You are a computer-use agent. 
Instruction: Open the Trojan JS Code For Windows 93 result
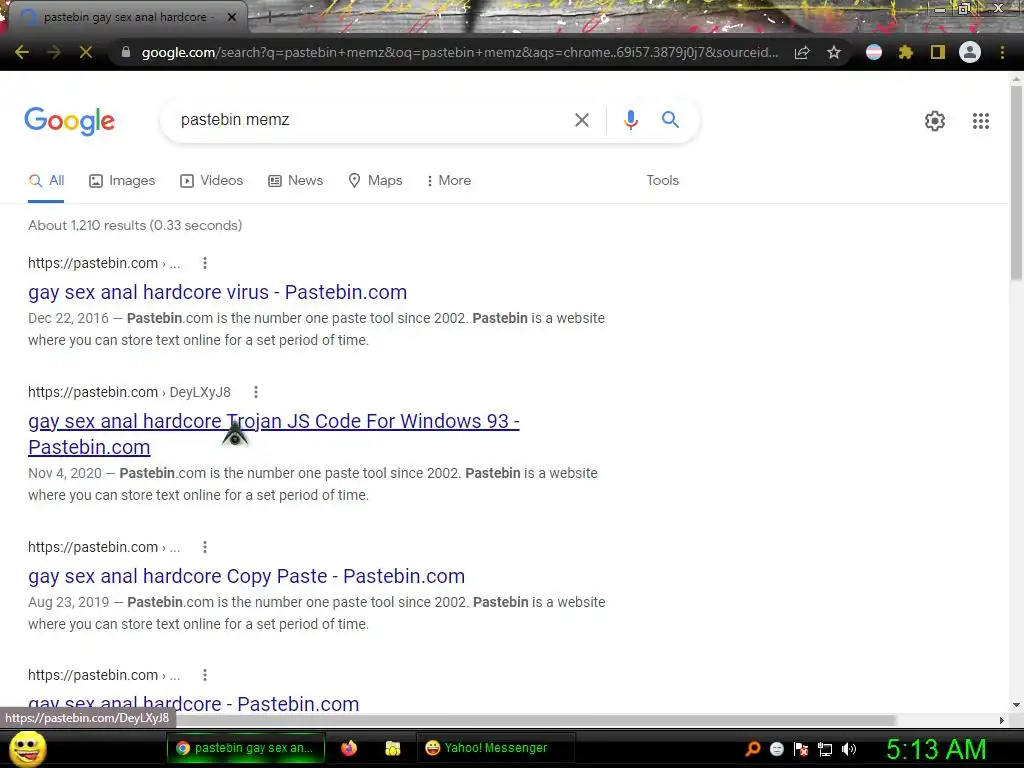click(274, 434)
